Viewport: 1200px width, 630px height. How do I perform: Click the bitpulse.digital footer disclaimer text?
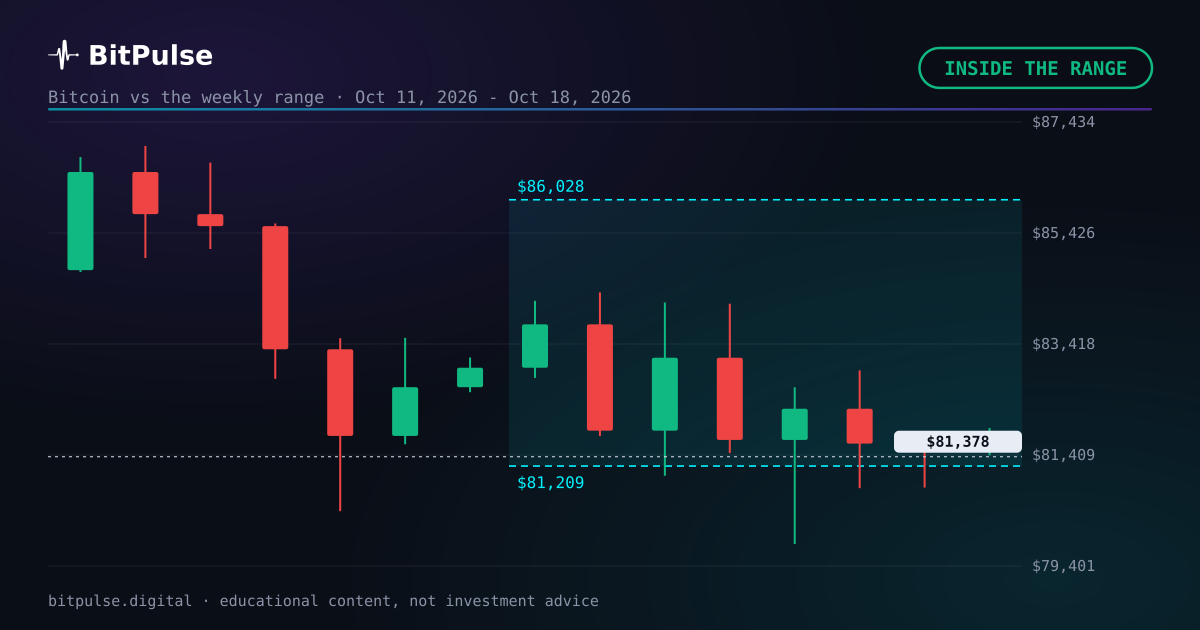pyautogui.click(x=323, y=601)
